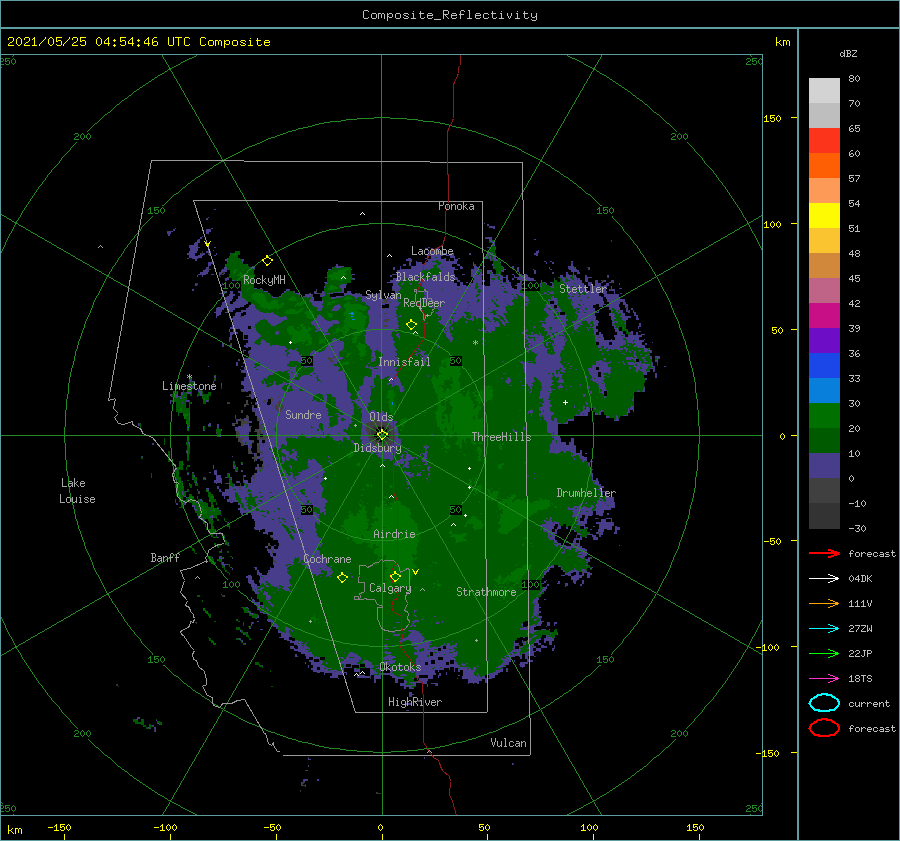Select the yellow diamond marker above Calgary
Viewport: 900px width, 841px height.
tap(395, 576)
